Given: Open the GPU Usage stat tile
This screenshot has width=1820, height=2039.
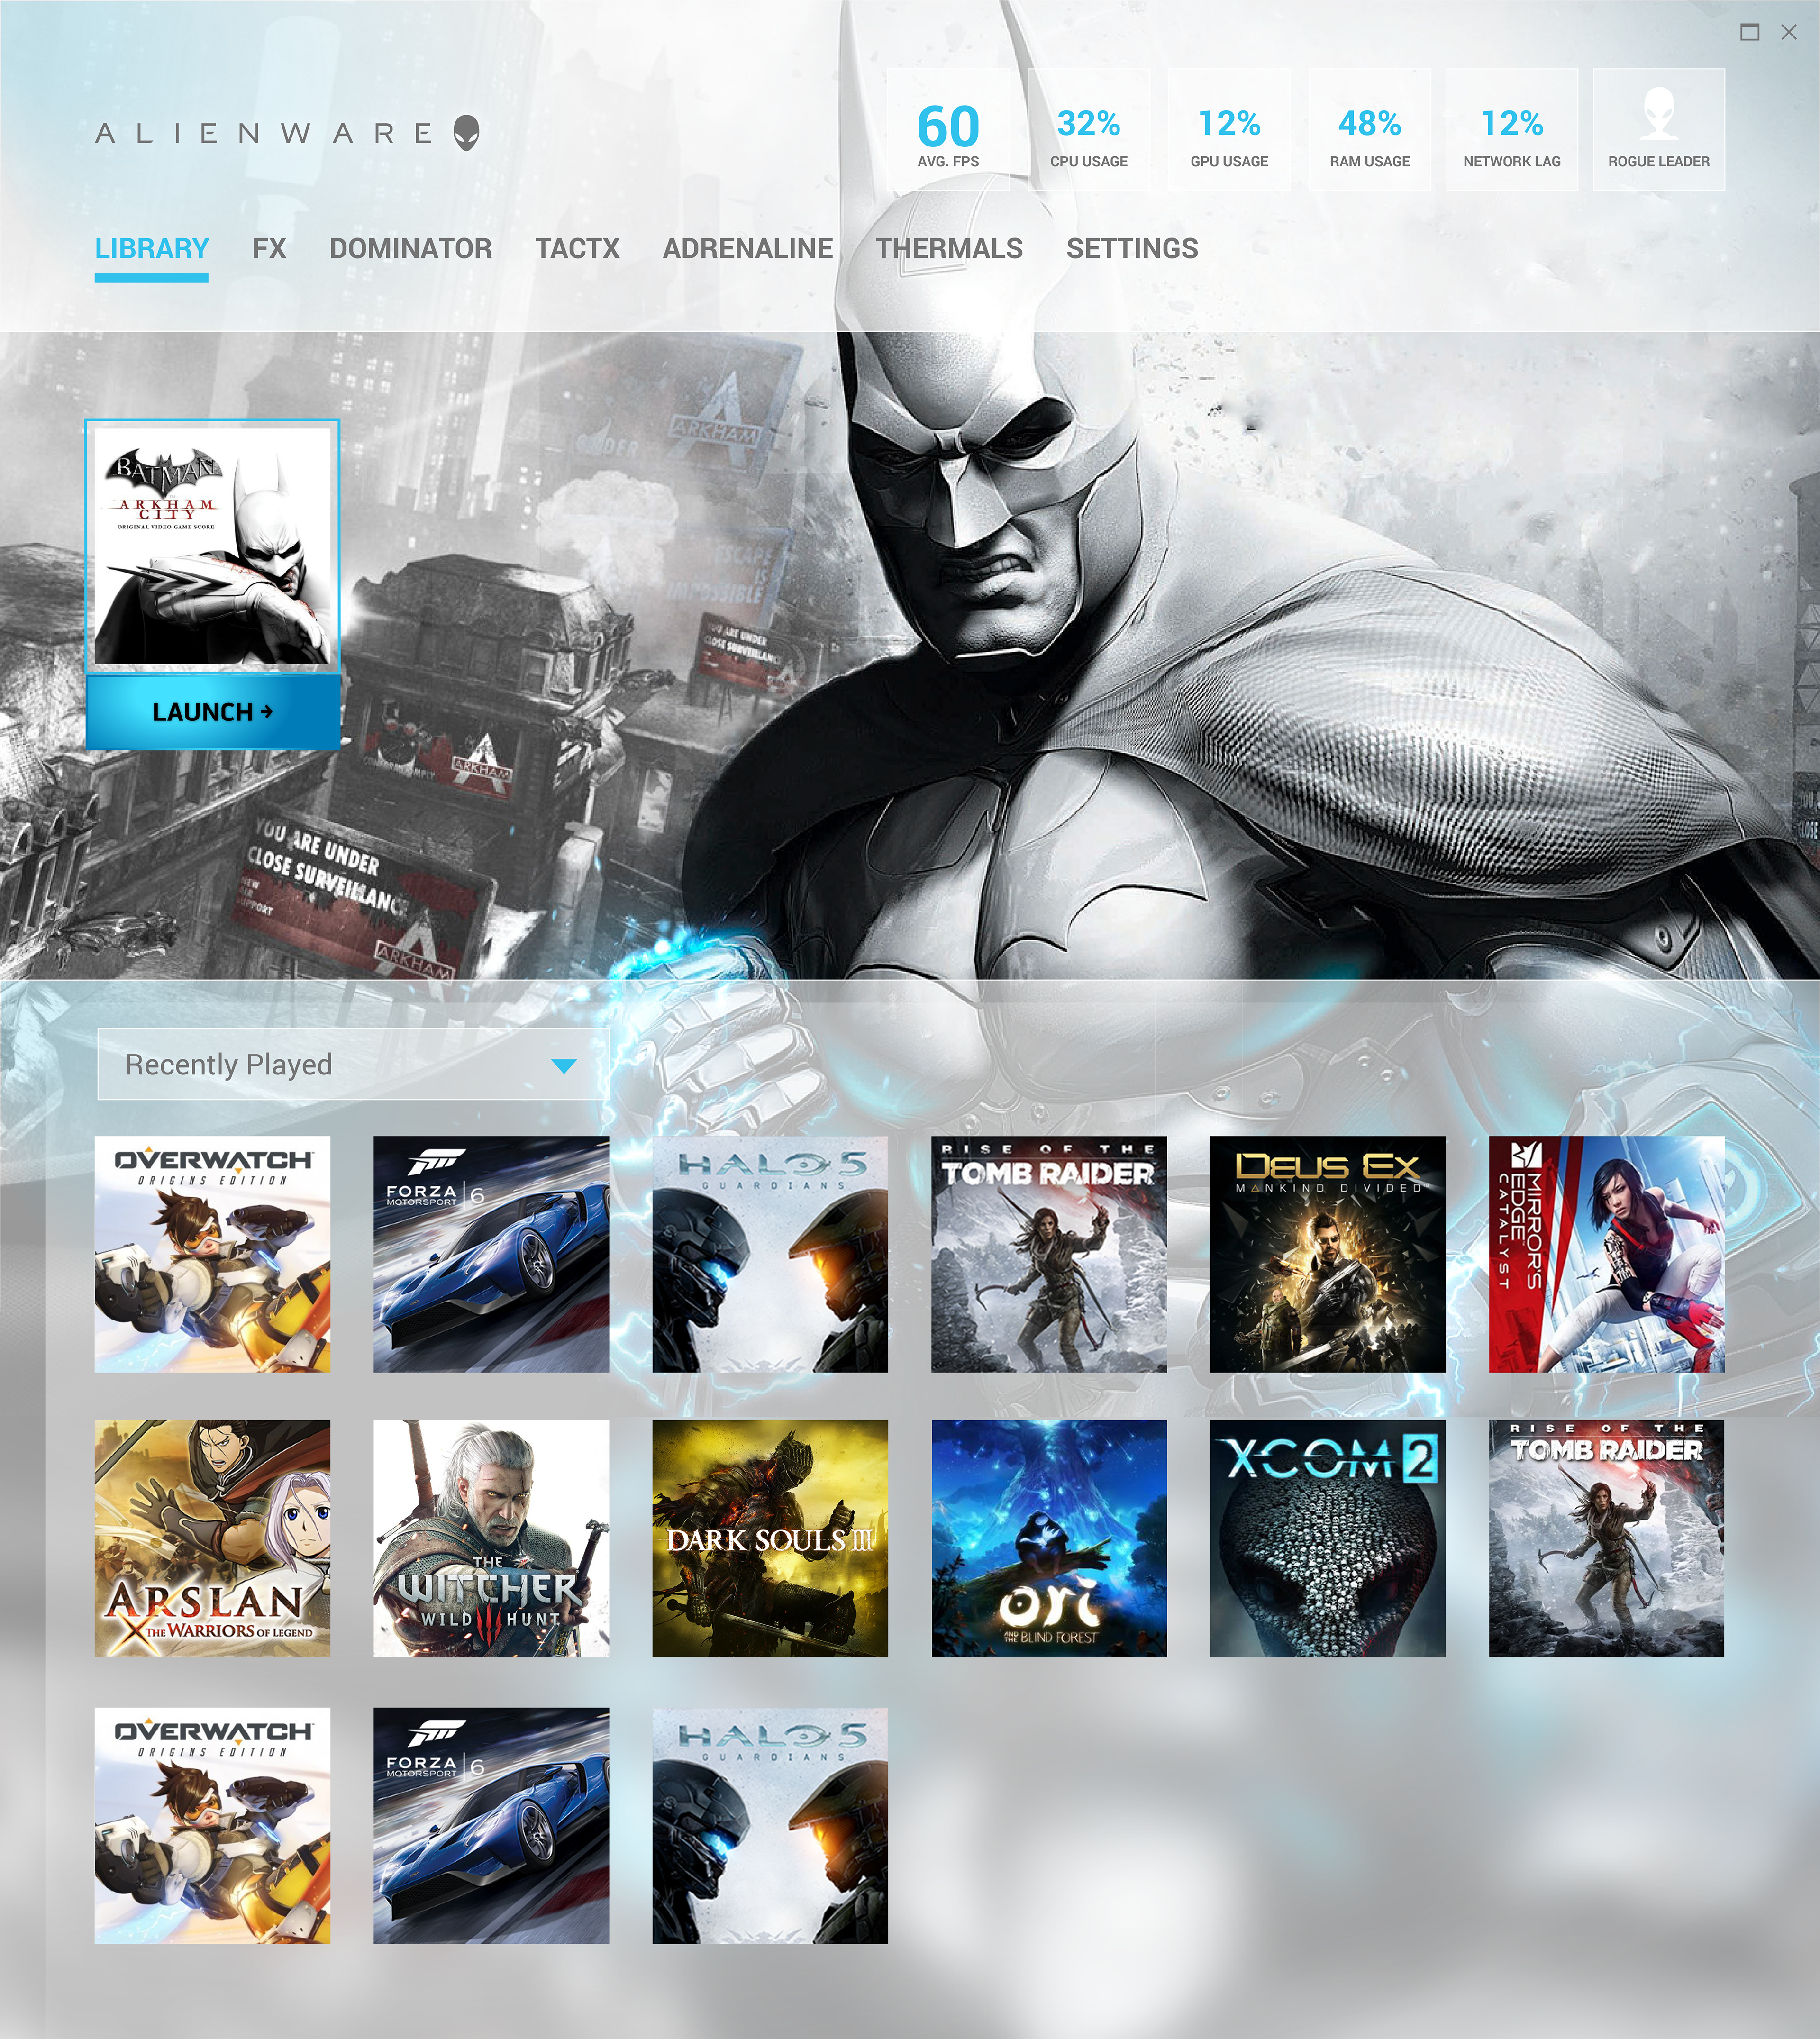Looking at the screenshot, I should click(1229, 130).
